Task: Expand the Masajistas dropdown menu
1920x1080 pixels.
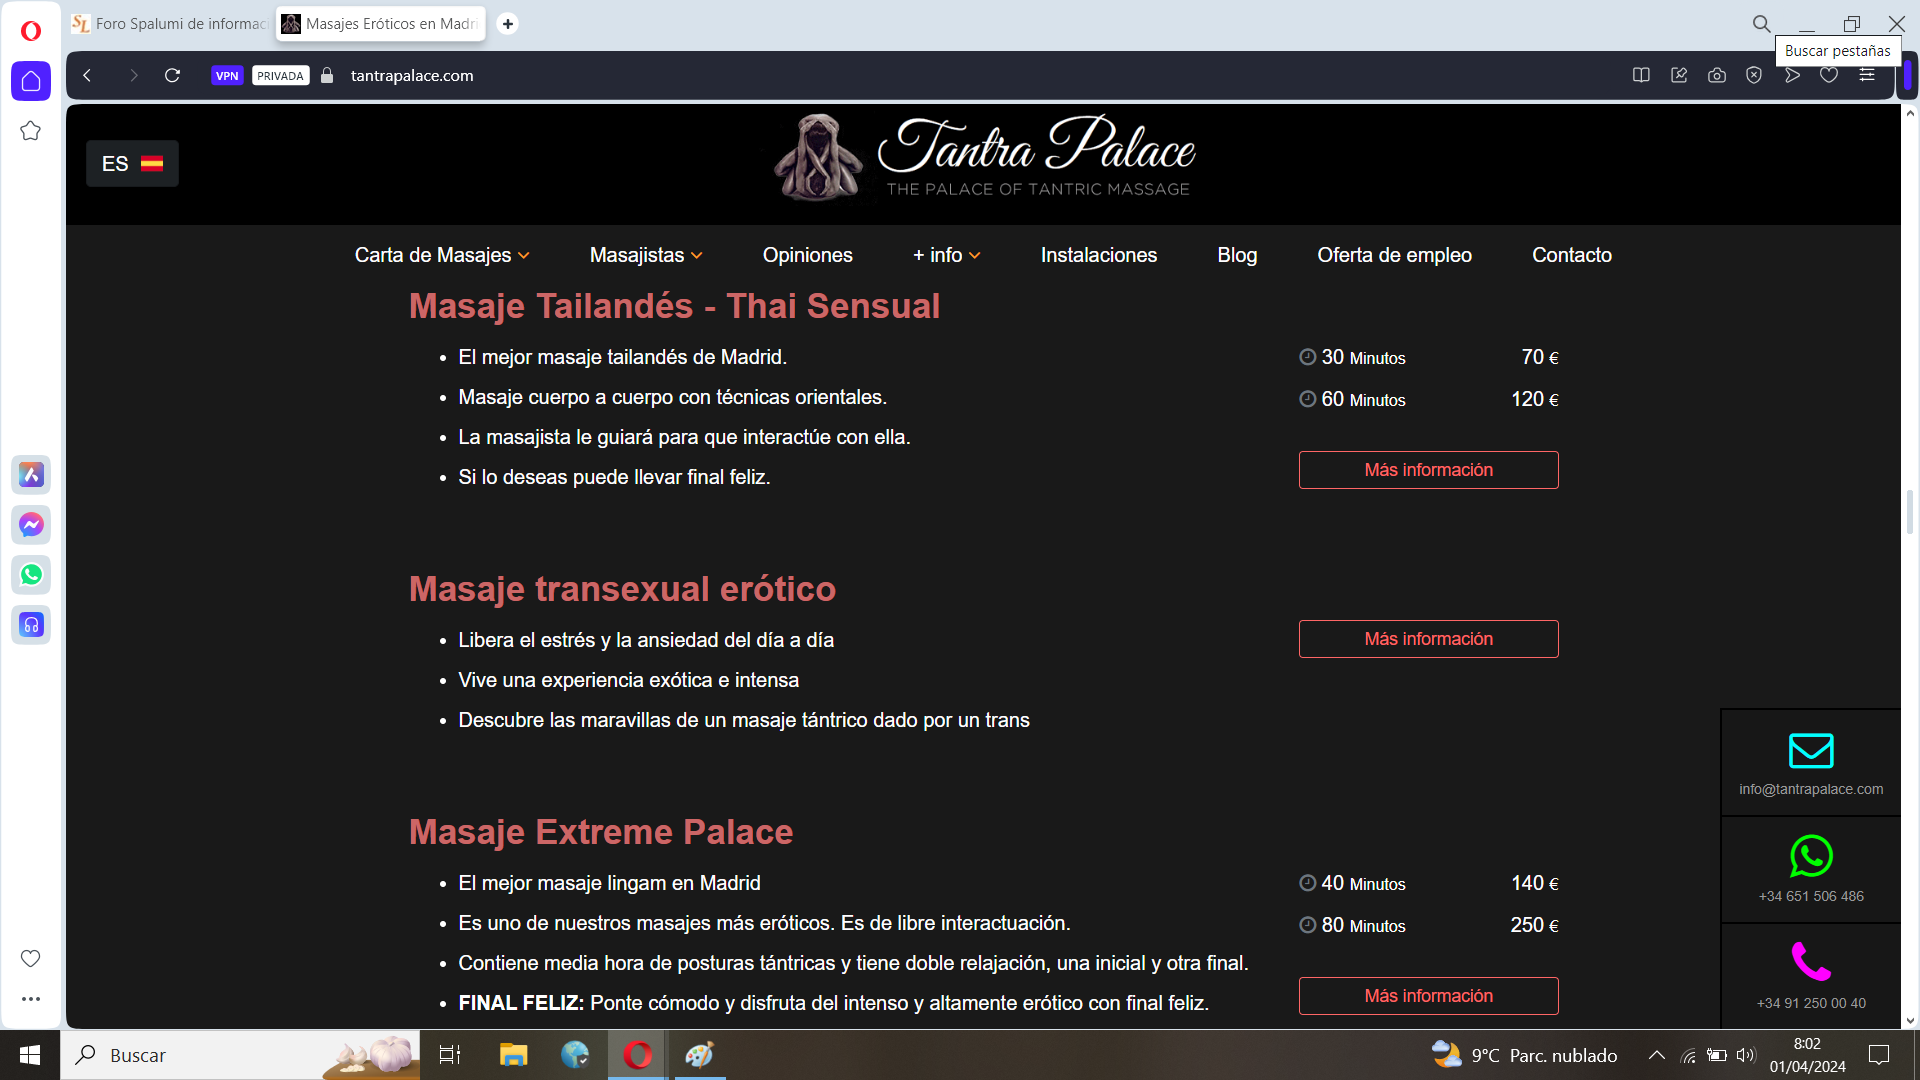Action: coord(646,255)
